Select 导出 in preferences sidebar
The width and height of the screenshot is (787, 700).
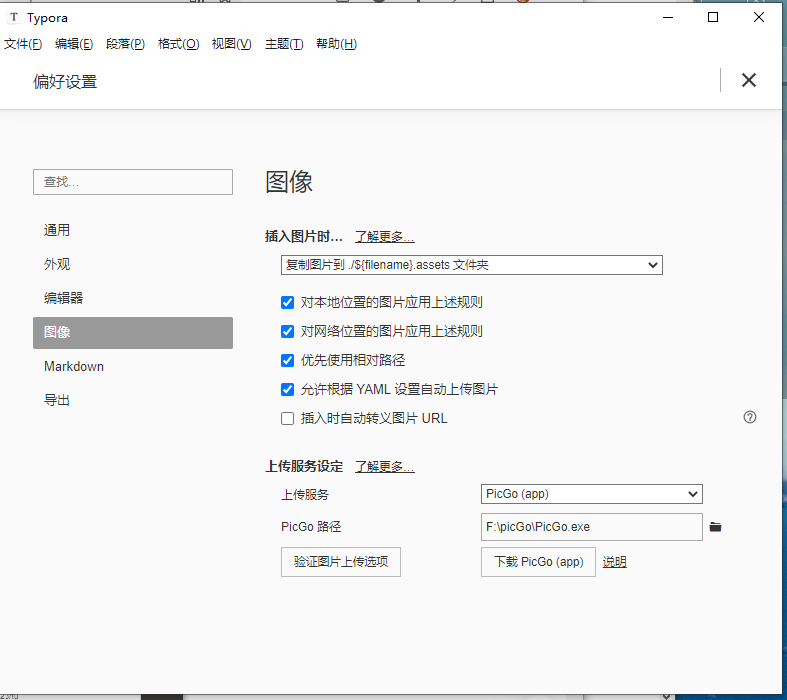[x=133, y=400]
